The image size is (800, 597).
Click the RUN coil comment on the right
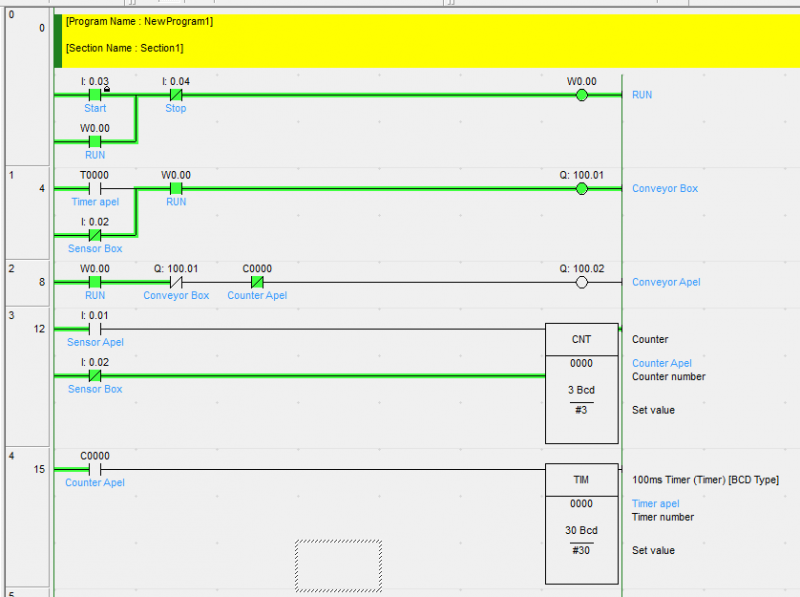[x=642, y=95]
